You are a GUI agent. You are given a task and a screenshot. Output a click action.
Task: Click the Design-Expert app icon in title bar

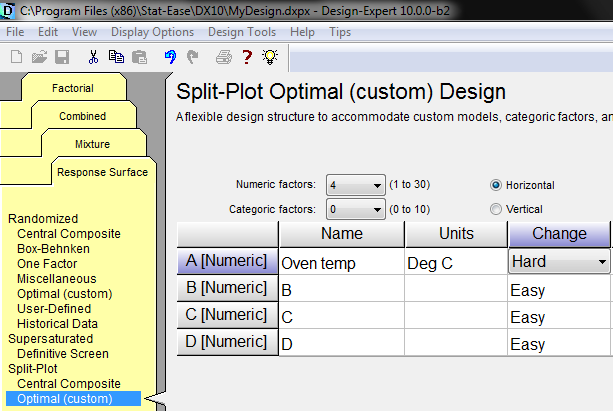tap(7, 10)
